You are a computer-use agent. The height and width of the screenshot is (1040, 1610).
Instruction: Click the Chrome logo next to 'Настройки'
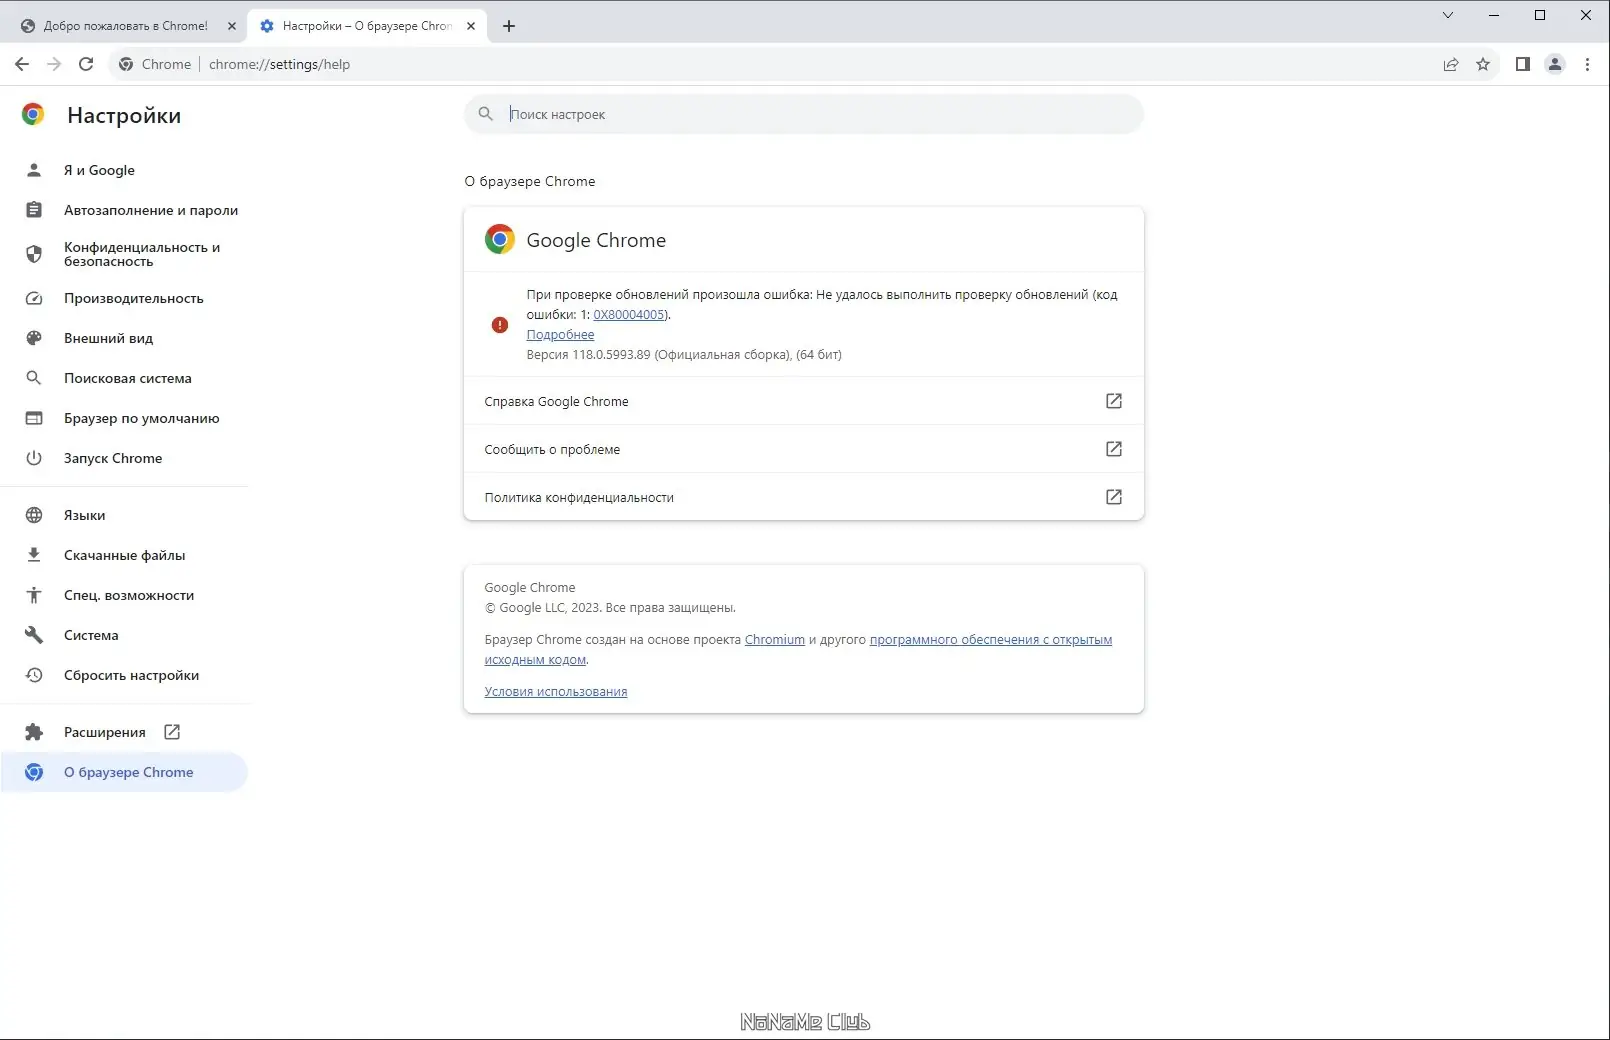click(x=33, y=114)
